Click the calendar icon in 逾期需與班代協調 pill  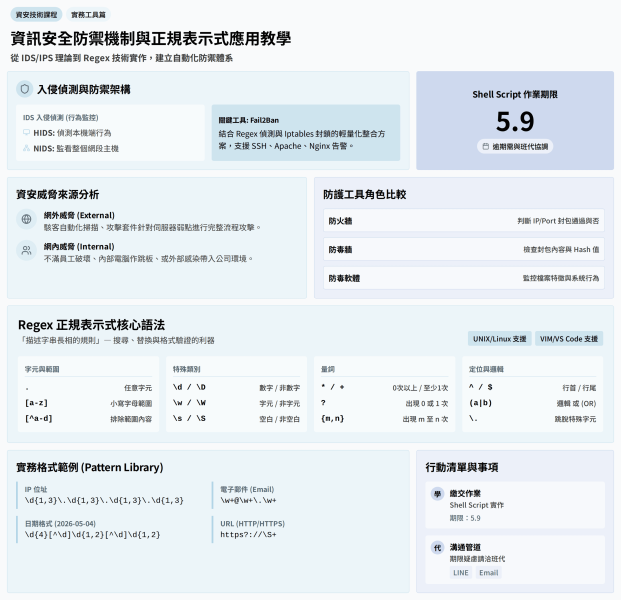(486, 147)
